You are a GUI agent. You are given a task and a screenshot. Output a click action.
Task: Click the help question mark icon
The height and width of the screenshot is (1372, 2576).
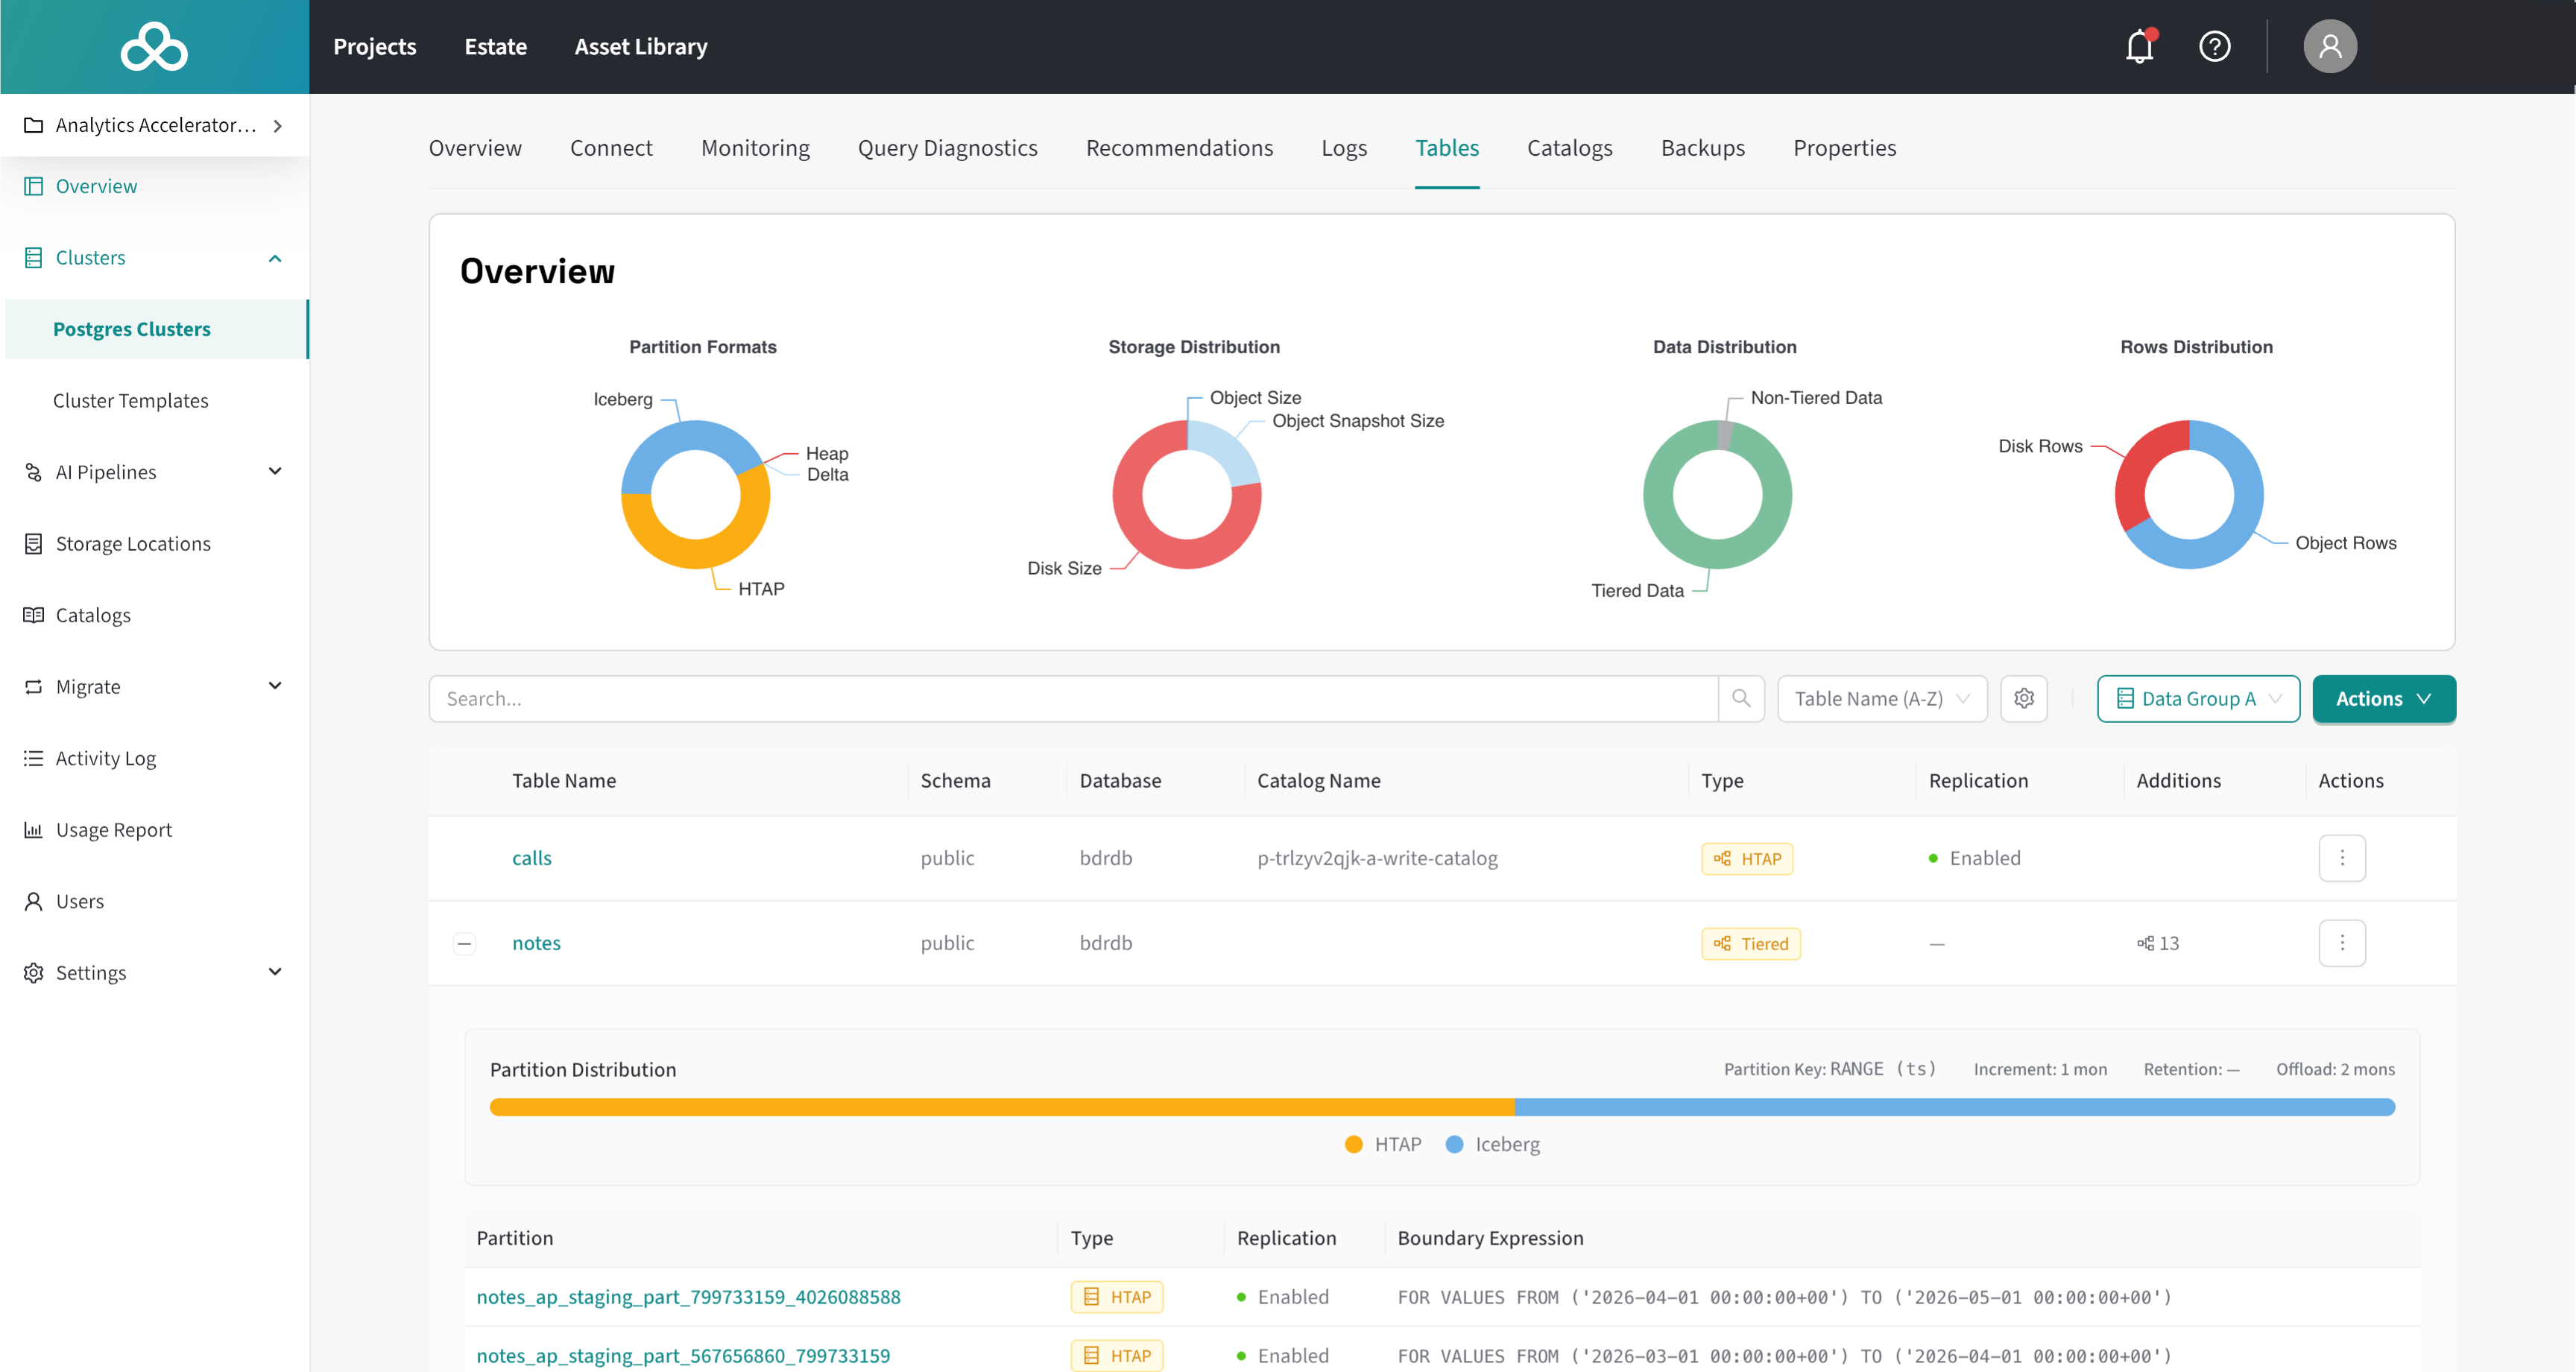tap(2215, 46)
